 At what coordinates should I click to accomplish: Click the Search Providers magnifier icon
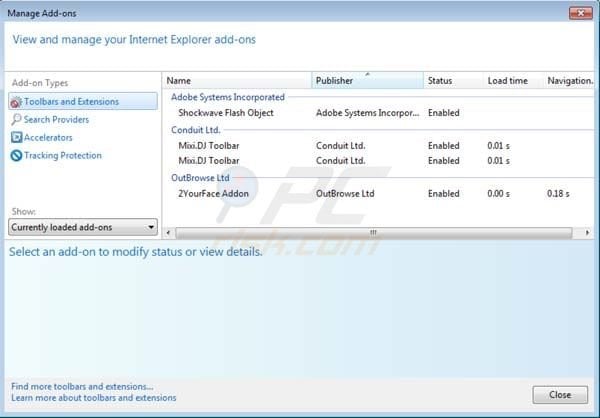tap(16, 119)
